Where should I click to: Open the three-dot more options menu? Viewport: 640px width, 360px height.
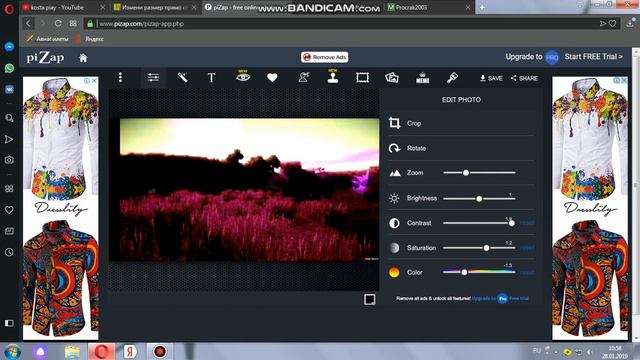tap(120, 78)
